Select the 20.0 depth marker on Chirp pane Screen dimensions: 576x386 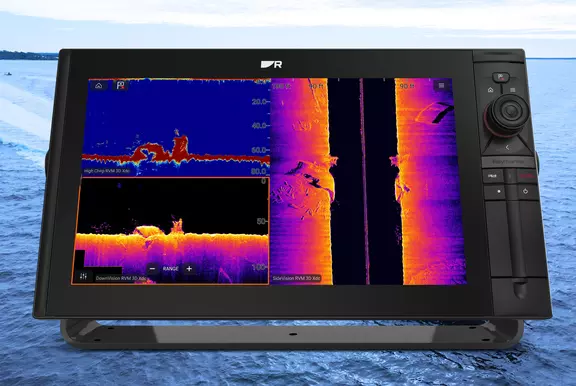pyautogui.click(x=259, y=101)
